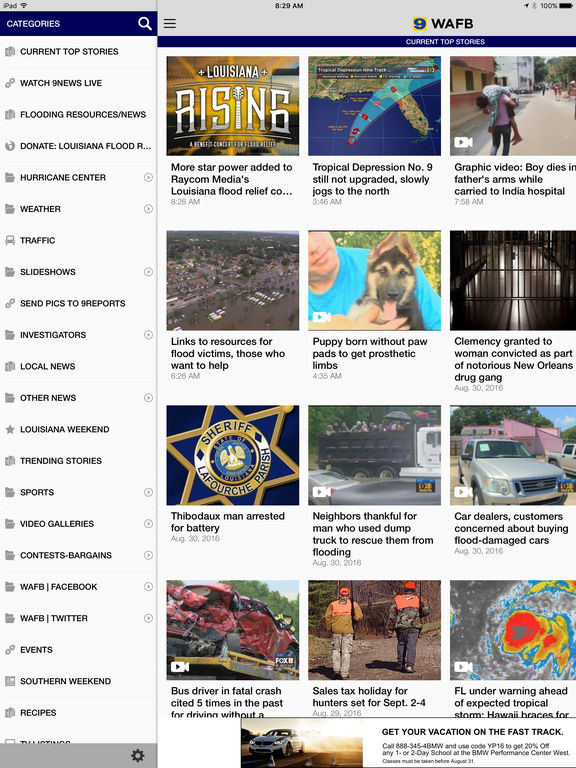Tap the 8:29 AM status bar clock
The height and width of the screenshot is (768, 576).
289,6
